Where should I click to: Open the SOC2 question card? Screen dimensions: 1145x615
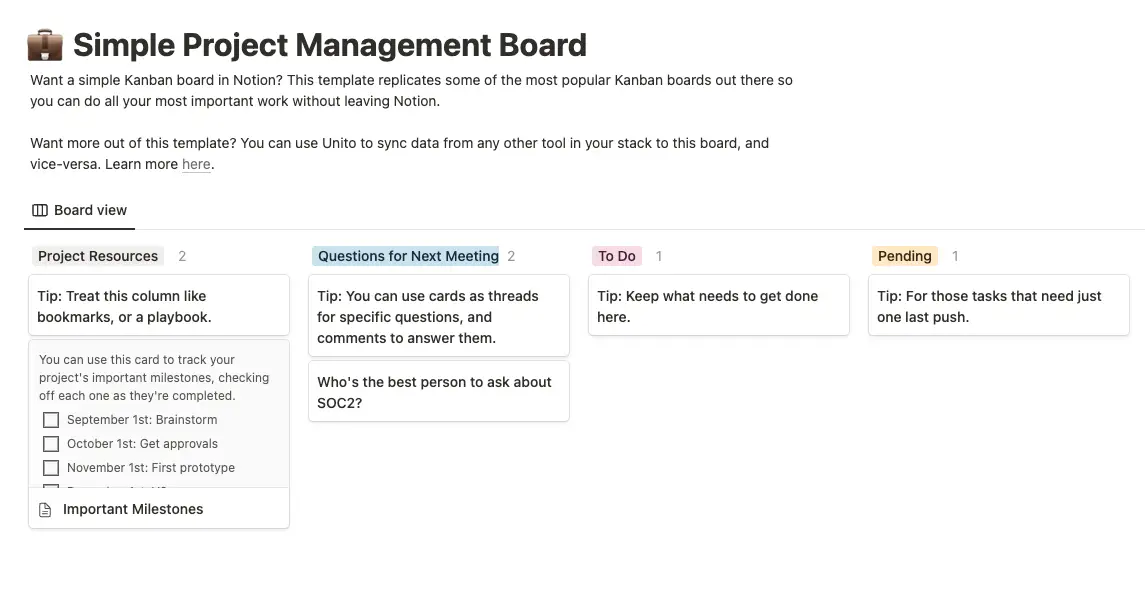pyautogui.click(x=439, y=391)
